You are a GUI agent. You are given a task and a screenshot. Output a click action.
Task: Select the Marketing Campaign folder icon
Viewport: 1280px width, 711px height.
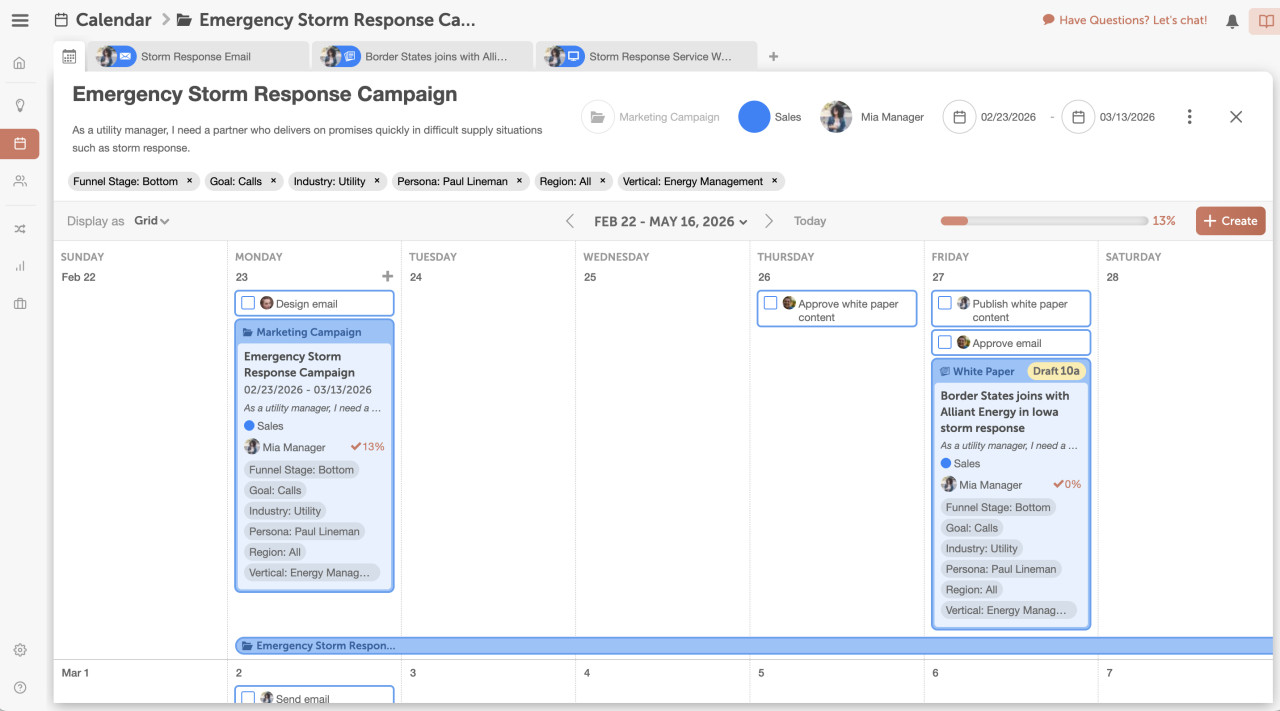[x=597, y=117]
